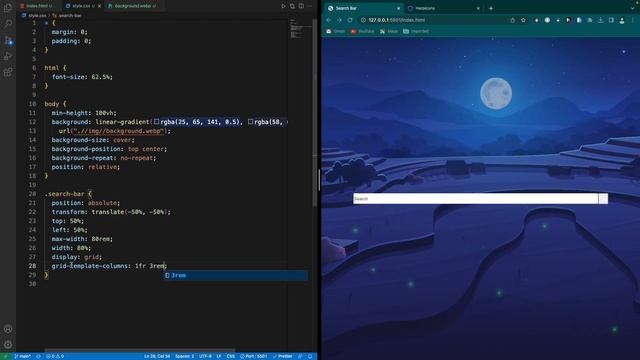The width and height of the screenshot is (640, 360).
Task: Click the Live Server Port 5501 item
Action: pos(253,356)
